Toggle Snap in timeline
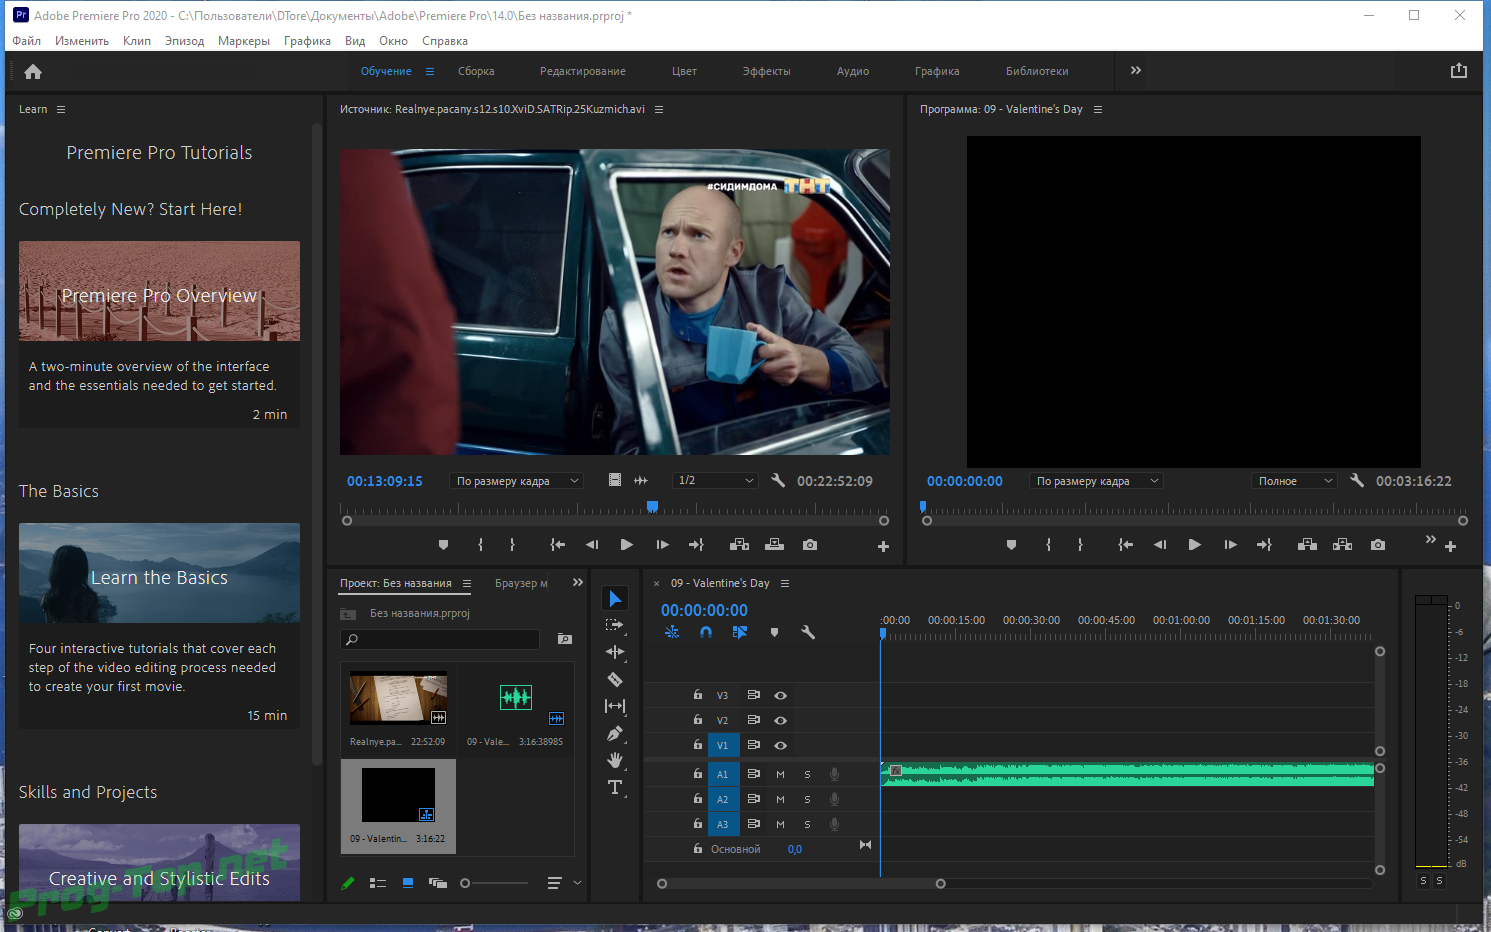Screen dimensions: 1491x932 (706, 632)
